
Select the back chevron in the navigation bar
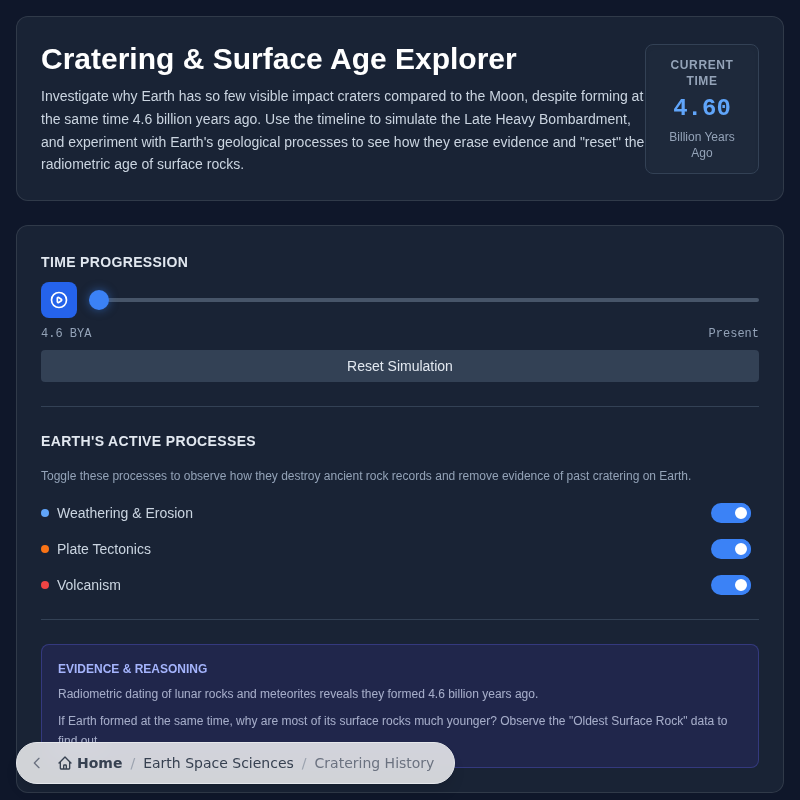(x=36, y=763)
